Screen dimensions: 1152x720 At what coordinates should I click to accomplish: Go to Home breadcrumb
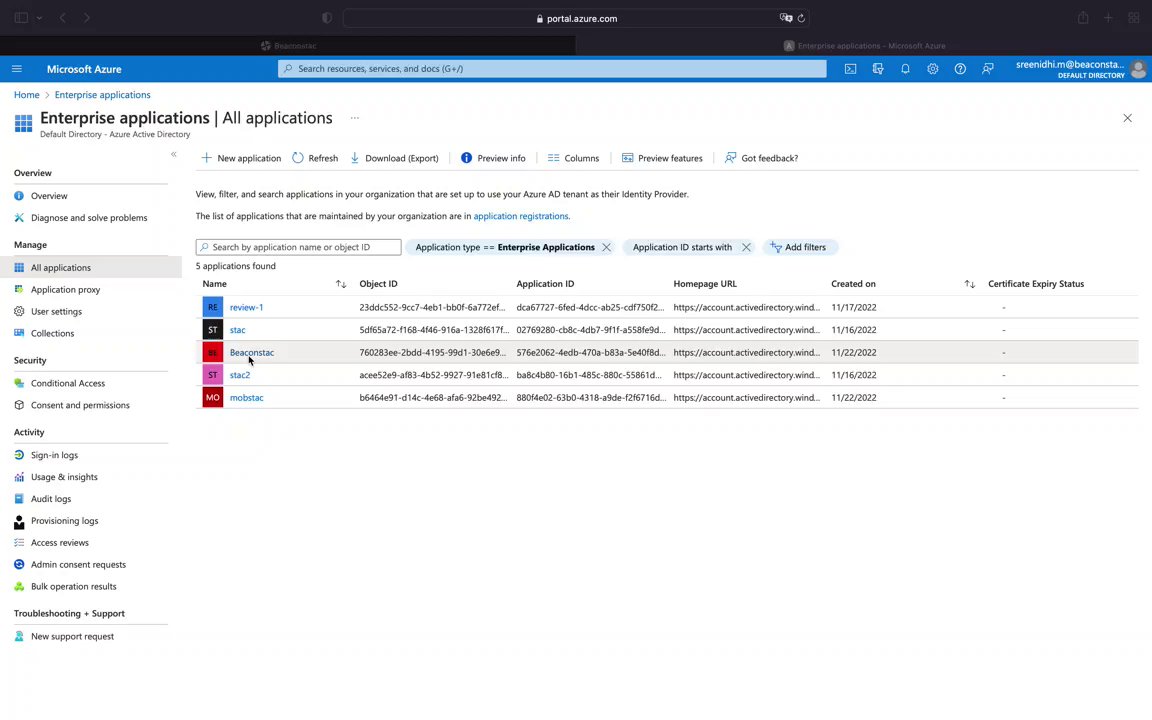[26, 95]
